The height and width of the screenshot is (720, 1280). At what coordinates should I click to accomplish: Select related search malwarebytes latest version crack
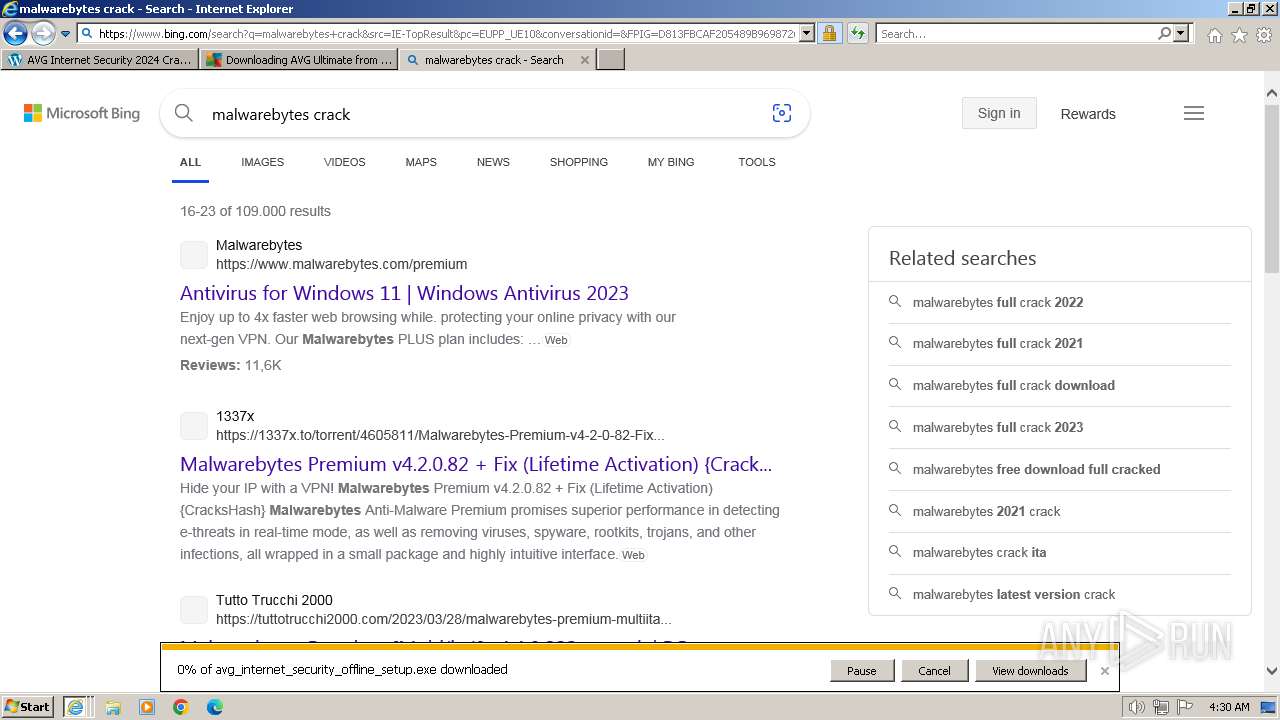coord(1013,594)
